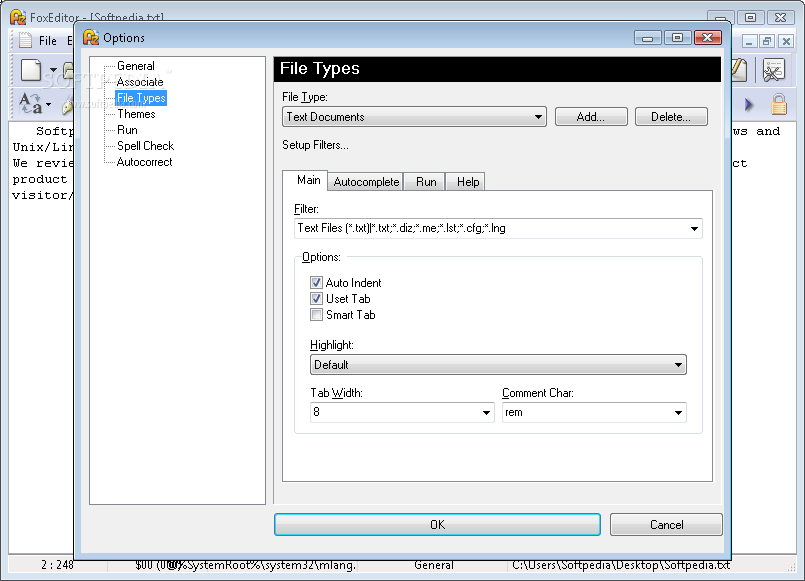
Task: Open the New document dropdown arrow
Action: [53, 70]
